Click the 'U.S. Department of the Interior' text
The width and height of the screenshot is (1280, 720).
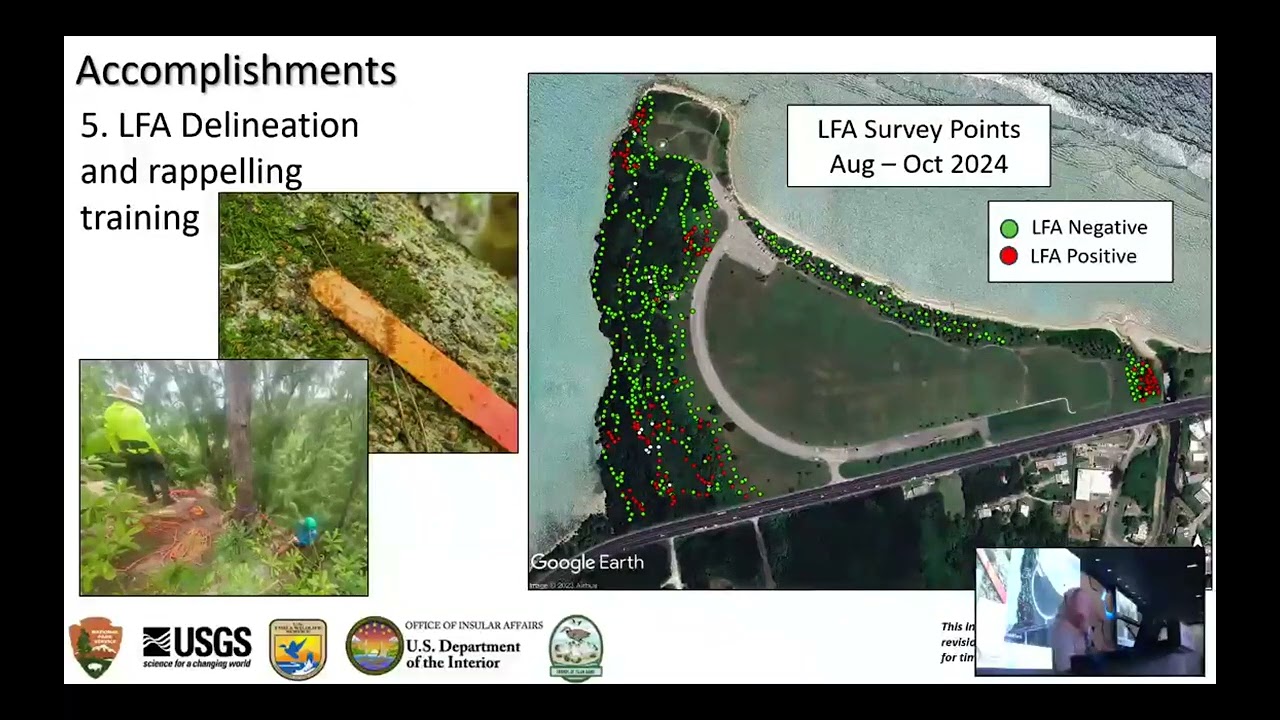pos(463,654)
